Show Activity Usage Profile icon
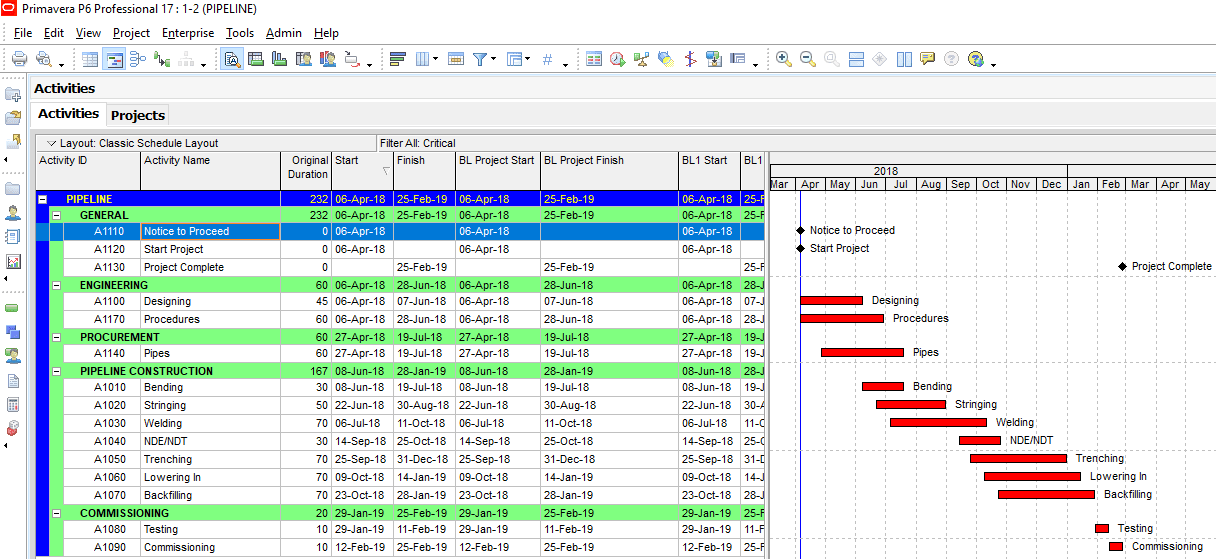The height and width of the screenshot is (559, 1216). (280, 59)
